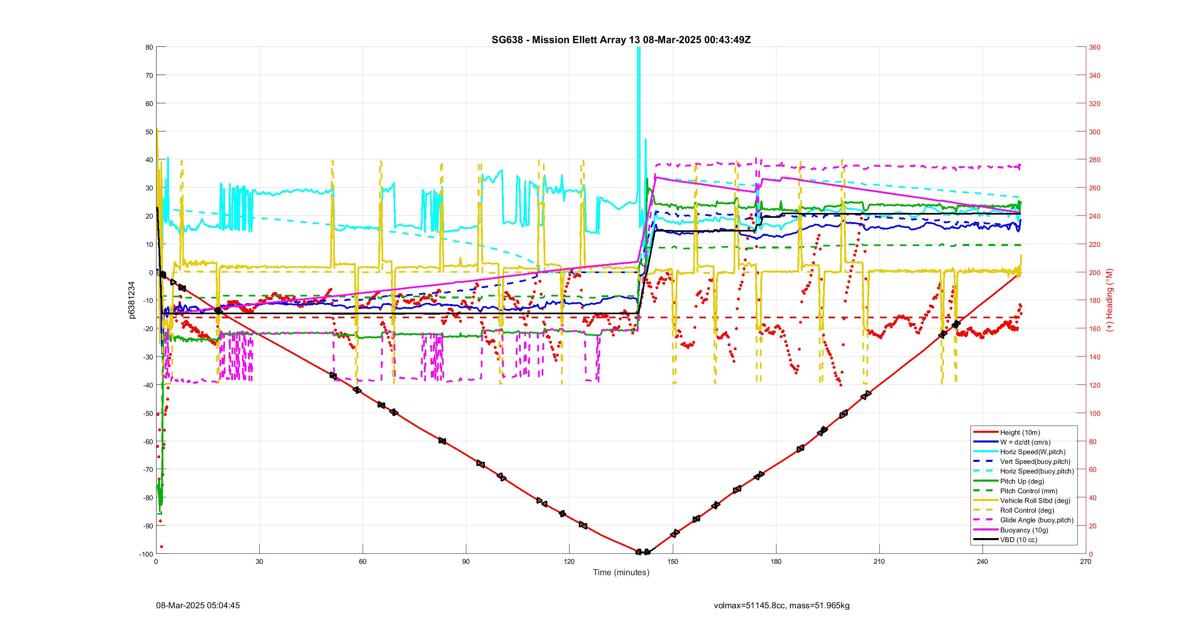This screenshot has width=1200, height=622.
Task: Click the "Vert Speed(buoy,pitch)" legend entry
Action: 1037,461
